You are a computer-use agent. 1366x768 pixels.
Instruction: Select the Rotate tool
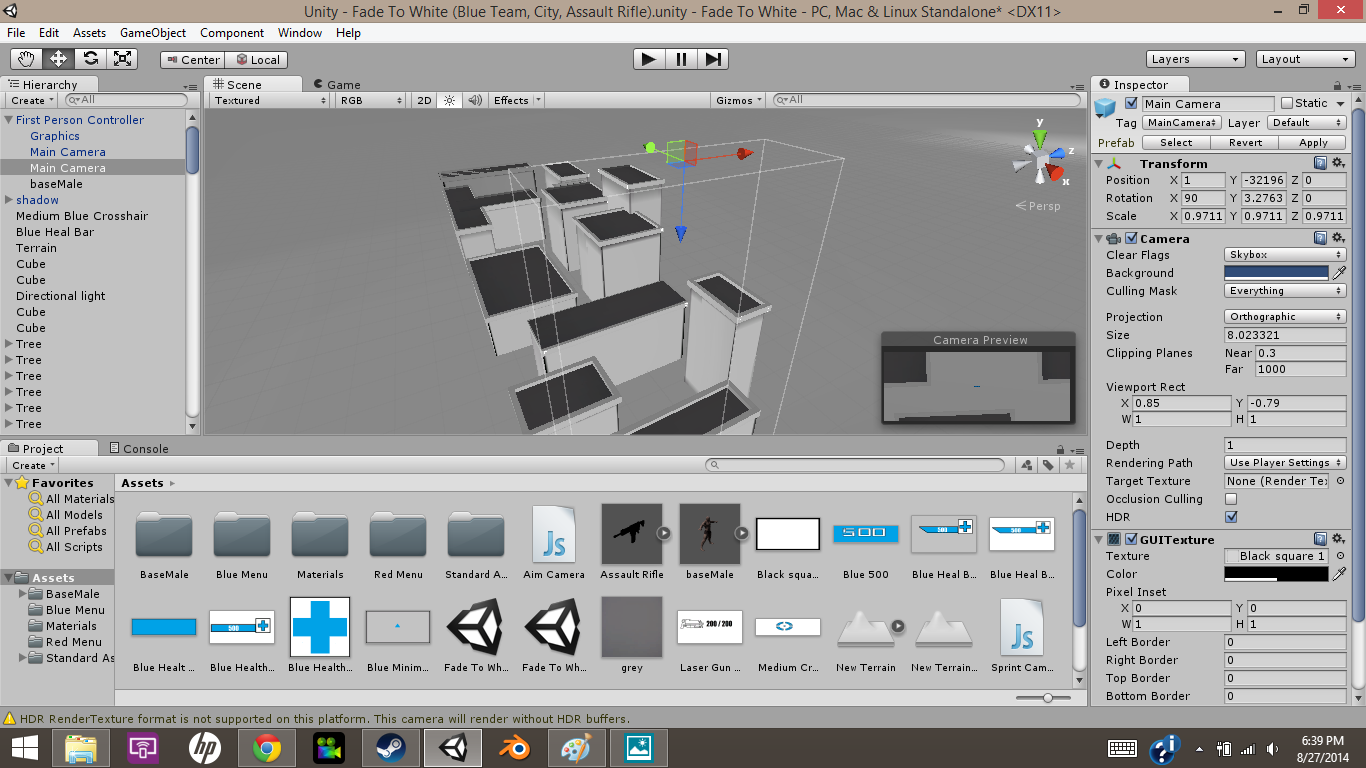coord(91,59)
